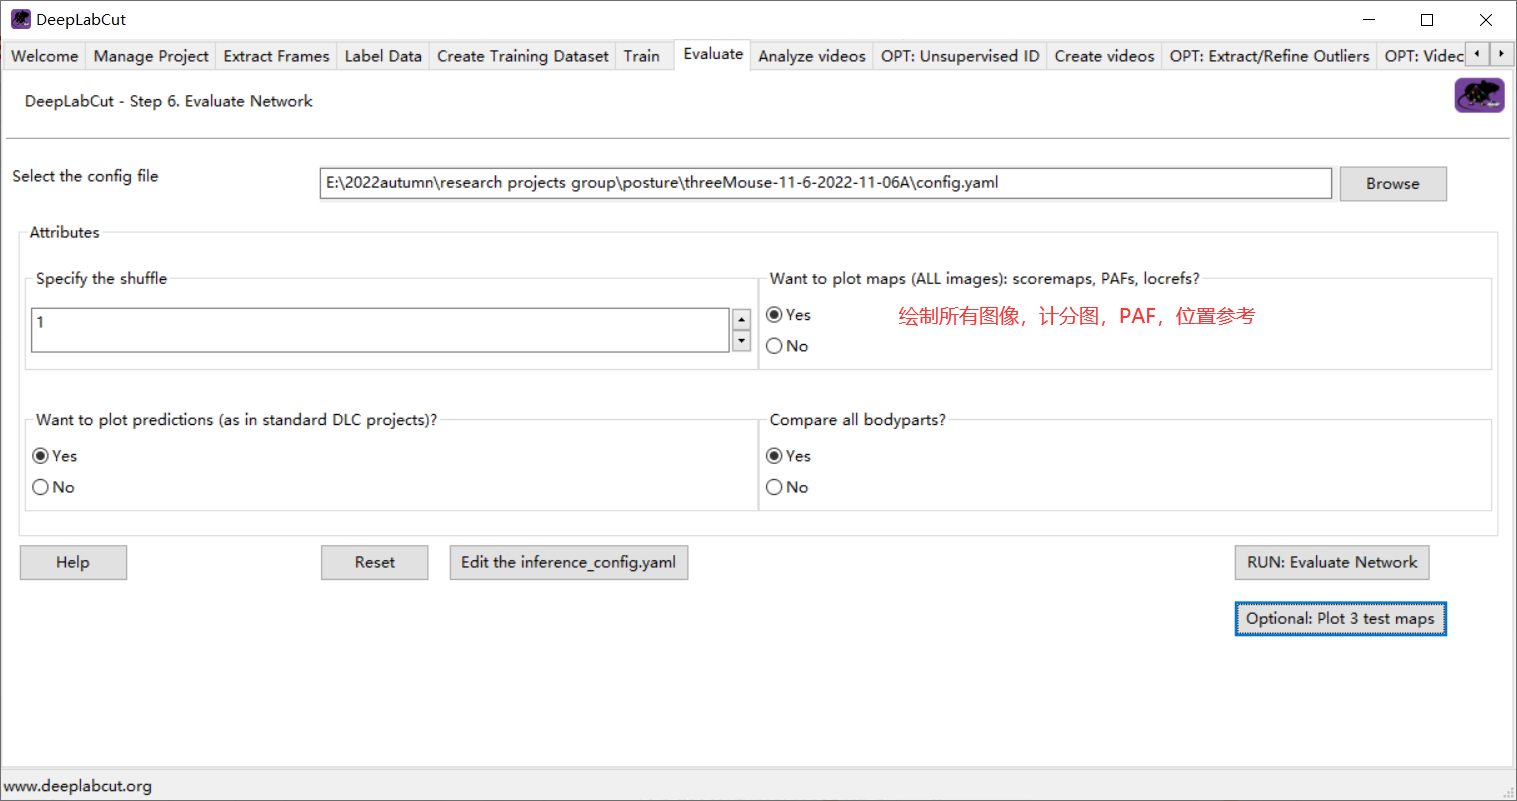Switch to Create Training Dataset tab
Viewport: 1517px width, 801px height.
523,56
